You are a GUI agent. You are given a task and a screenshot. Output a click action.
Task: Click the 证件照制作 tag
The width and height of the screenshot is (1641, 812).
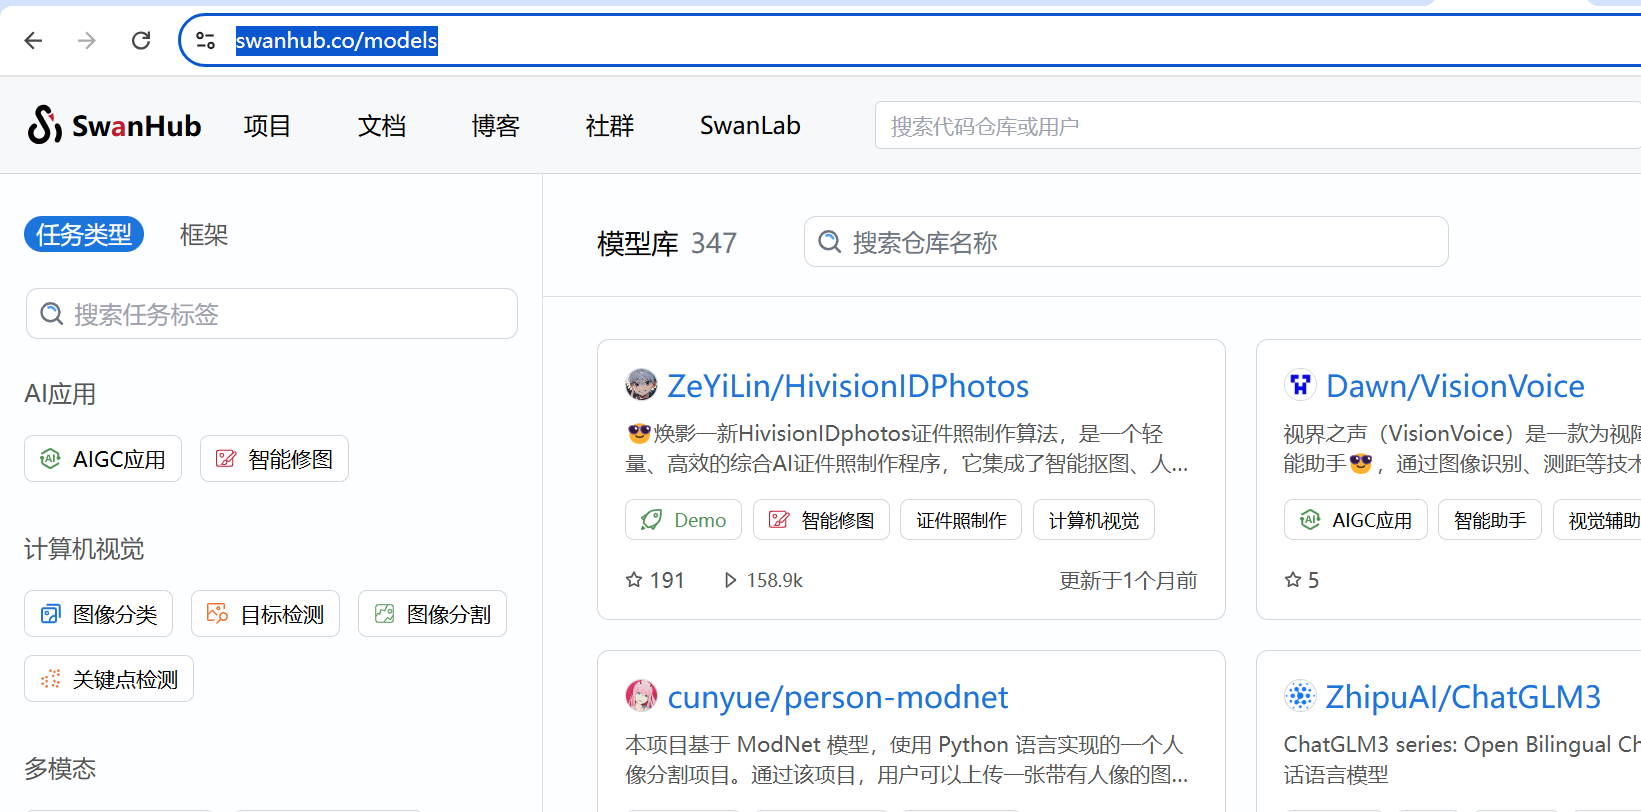point(961,520)
